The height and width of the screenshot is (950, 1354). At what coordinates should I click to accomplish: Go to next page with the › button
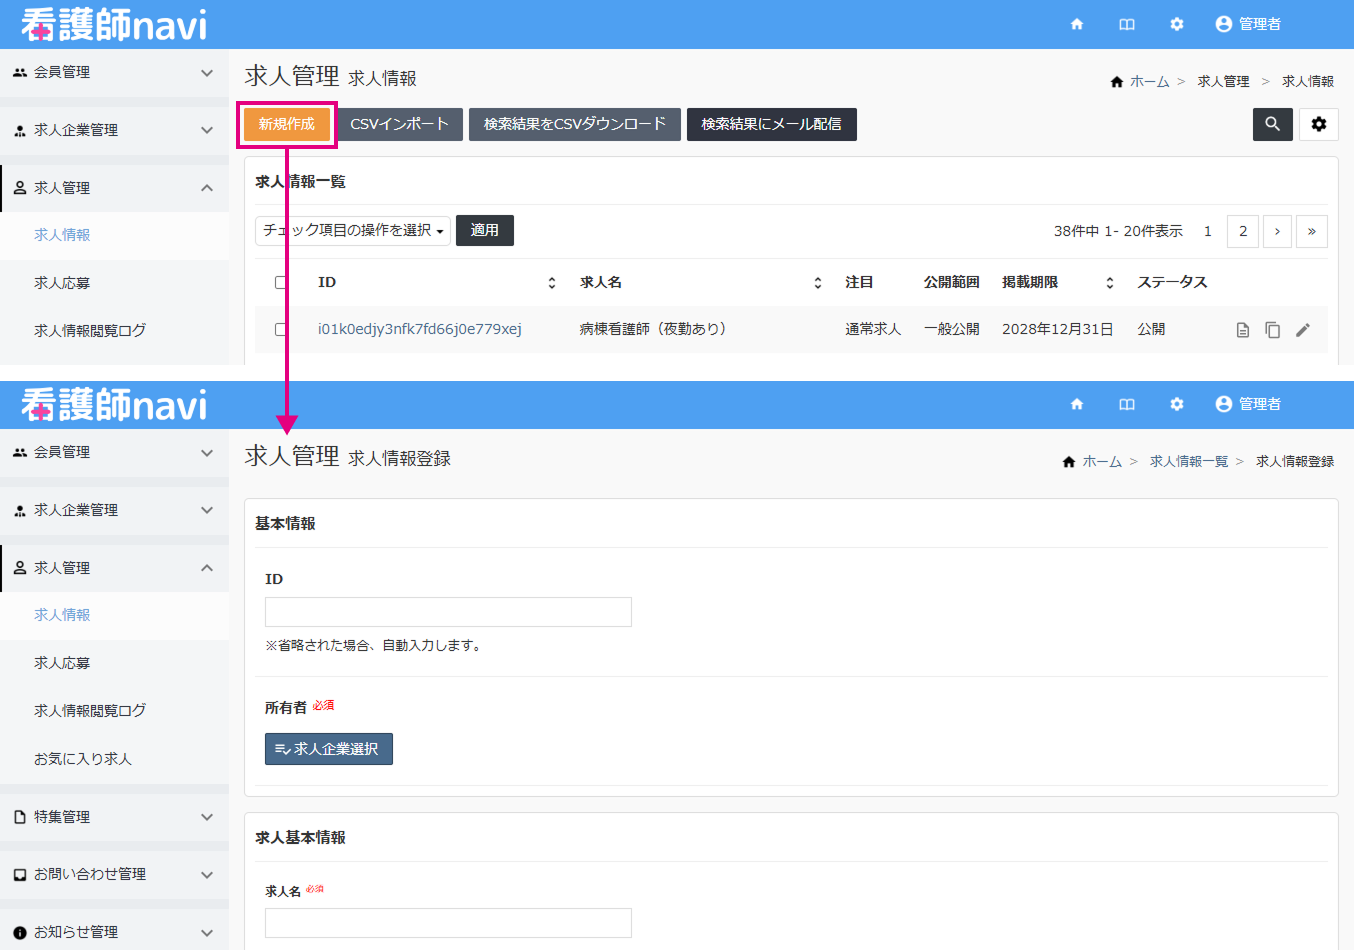pos(1277,231)
